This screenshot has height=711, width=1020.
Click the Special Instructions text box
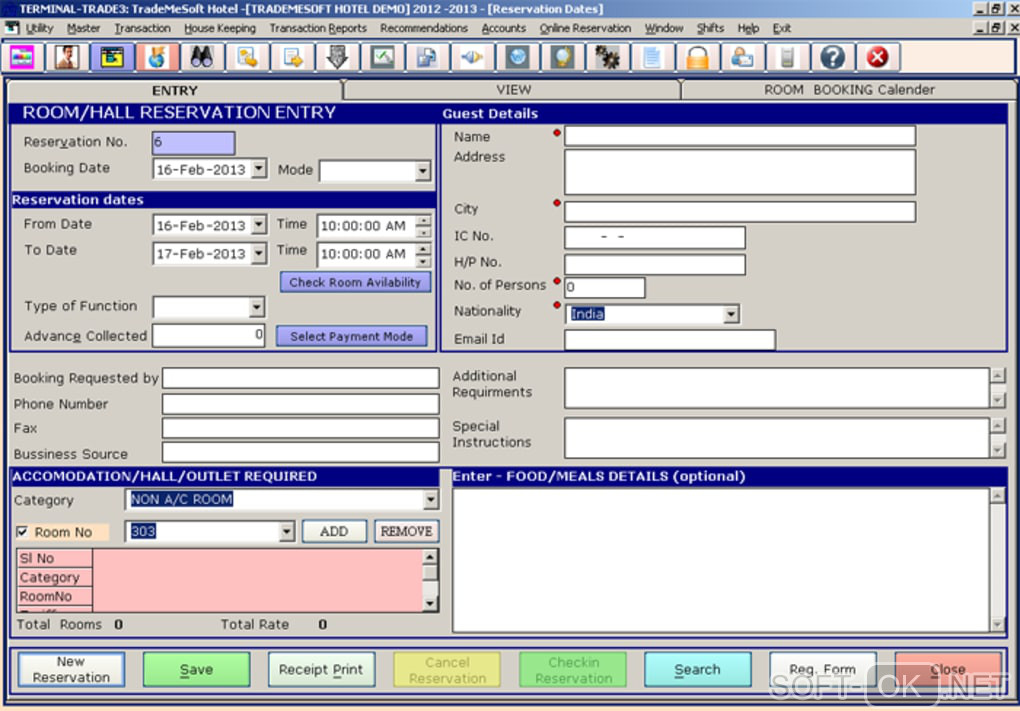(777, 438)
